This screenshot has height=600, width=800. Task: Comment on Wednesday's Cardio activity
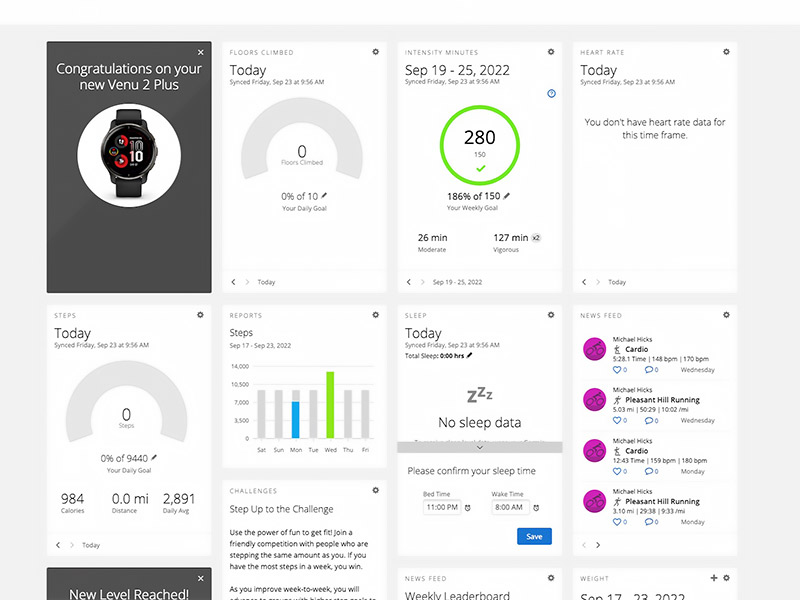click(x=648, y=370)
